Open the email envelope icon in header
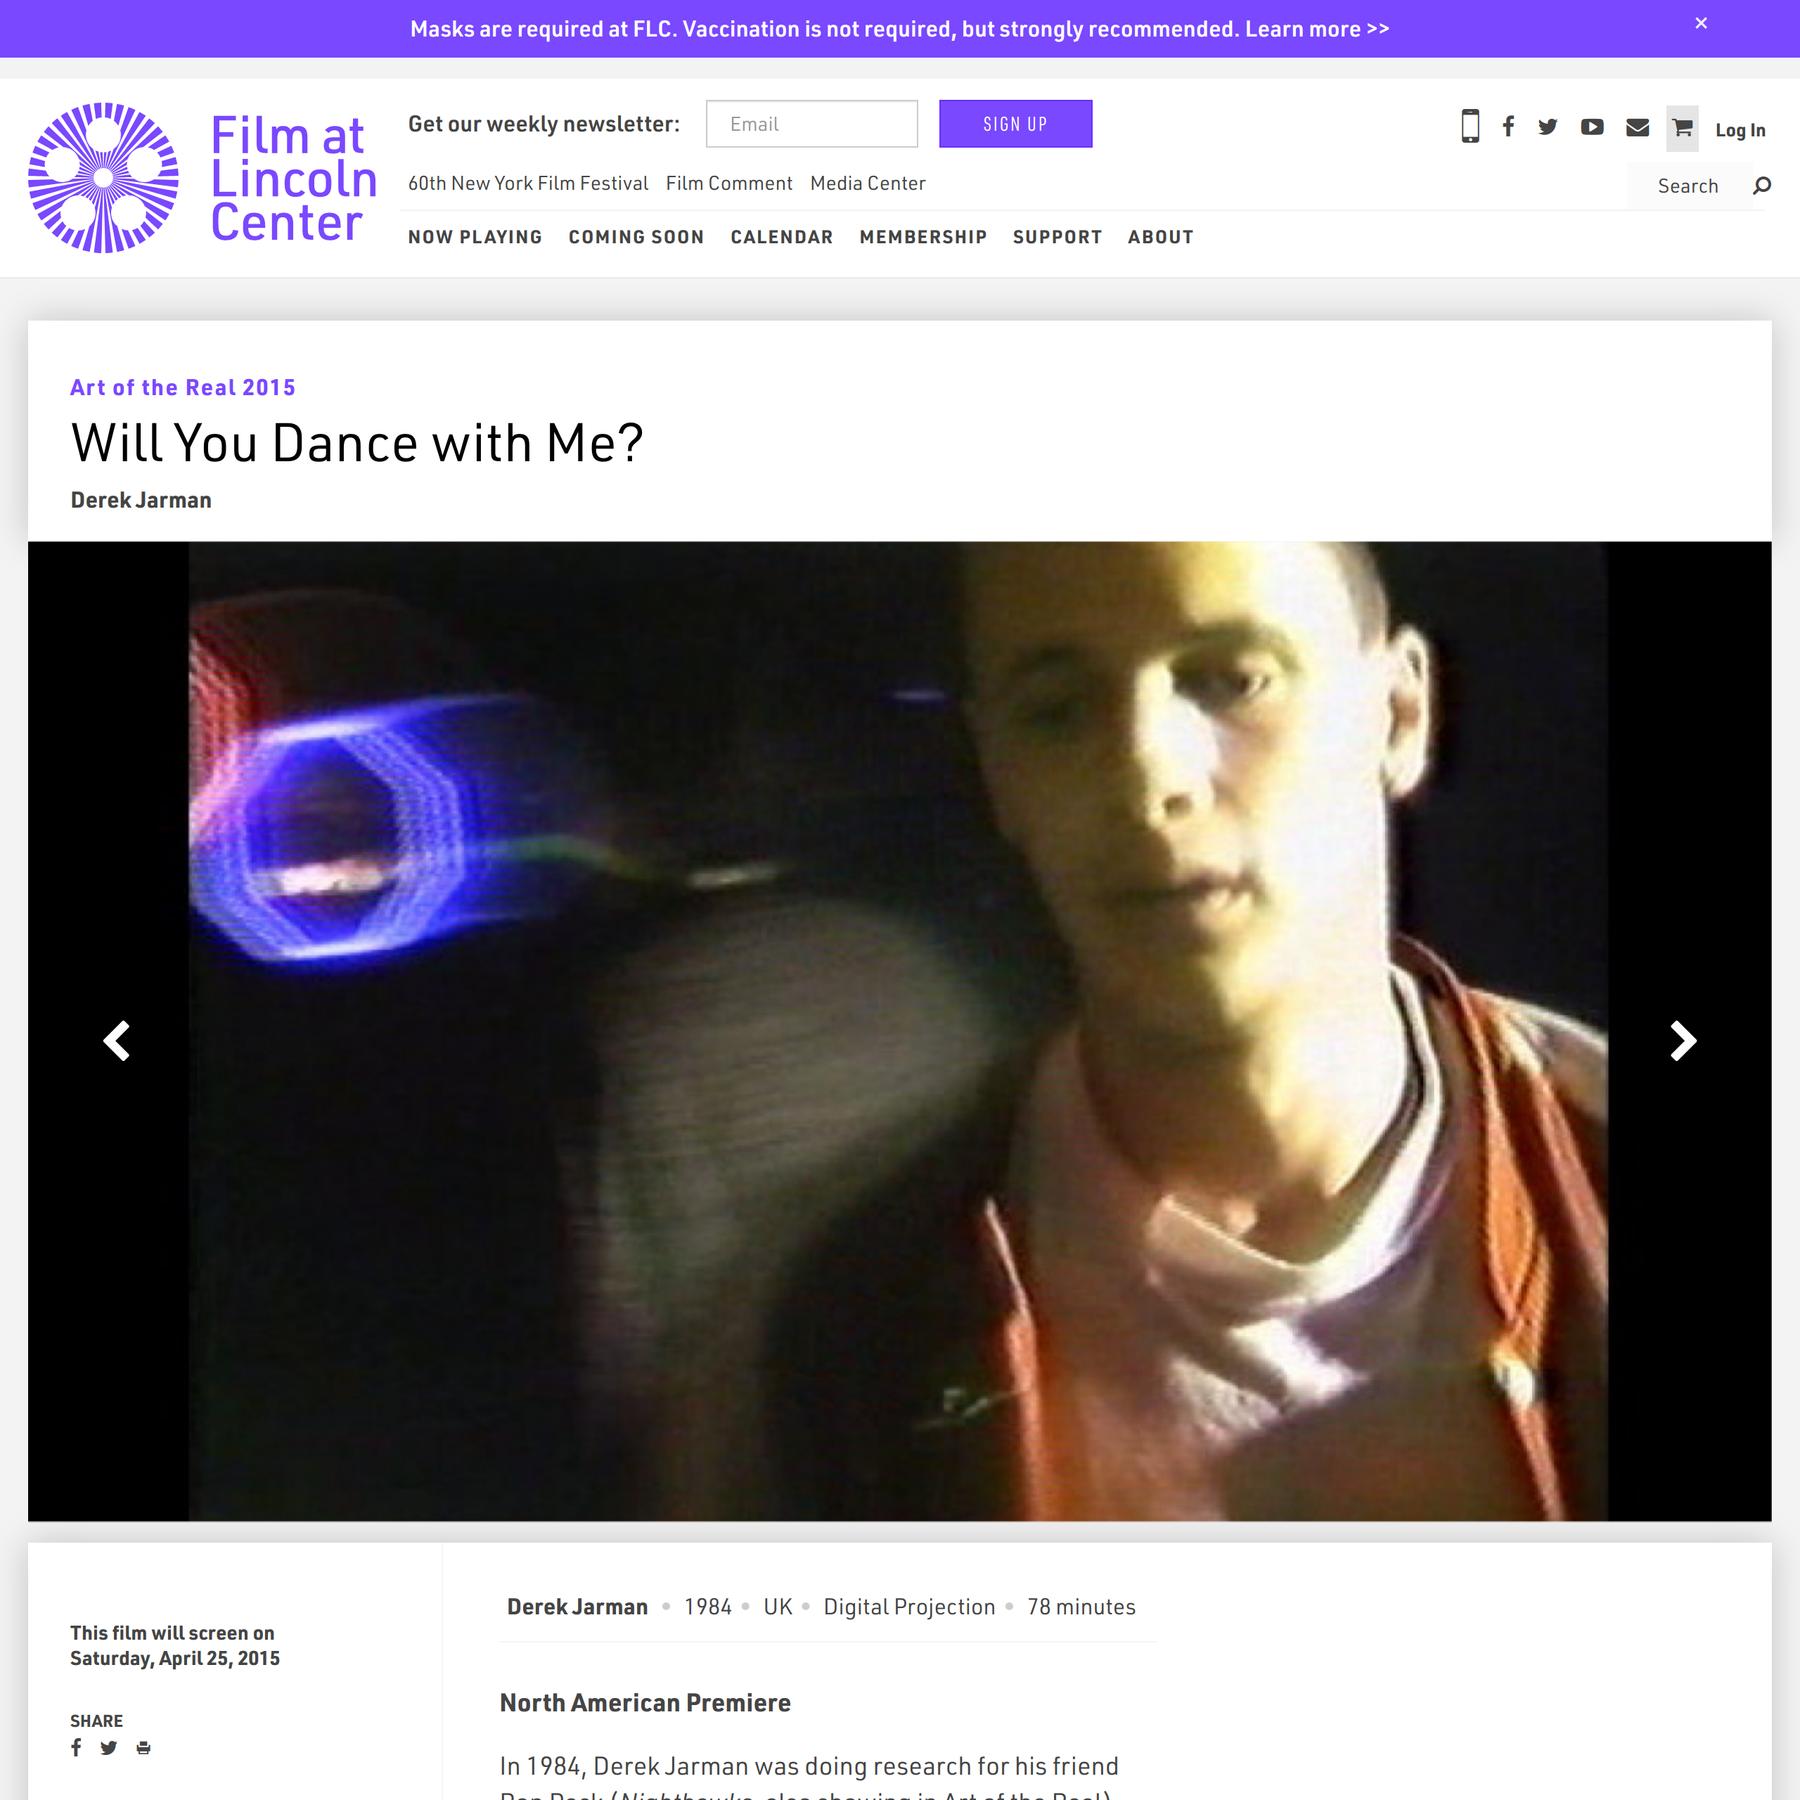 pyautogui.click(x=1637, y=127)
